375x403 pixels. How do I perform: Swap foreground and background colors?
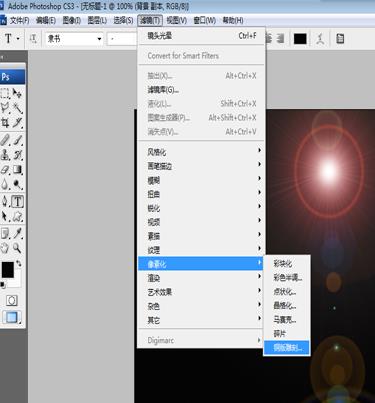[19, 263]
